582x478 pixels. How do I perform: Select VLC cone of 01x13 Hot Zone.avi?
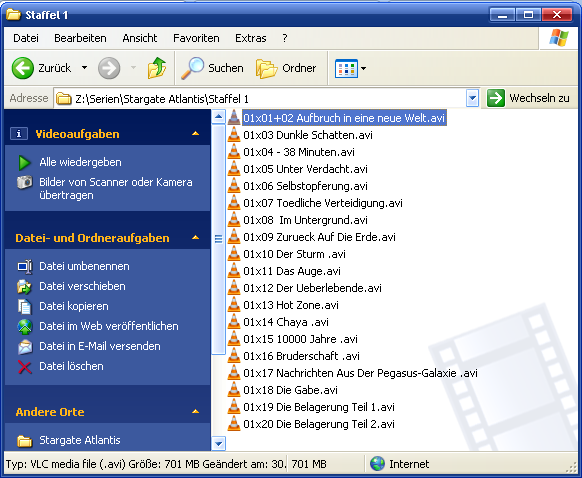[x=234, y=305]
